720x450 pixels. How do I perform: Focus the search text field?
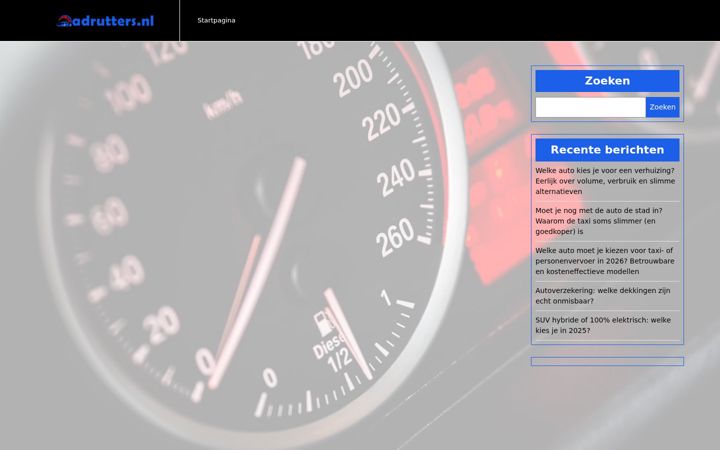click(x=591, y=107)
